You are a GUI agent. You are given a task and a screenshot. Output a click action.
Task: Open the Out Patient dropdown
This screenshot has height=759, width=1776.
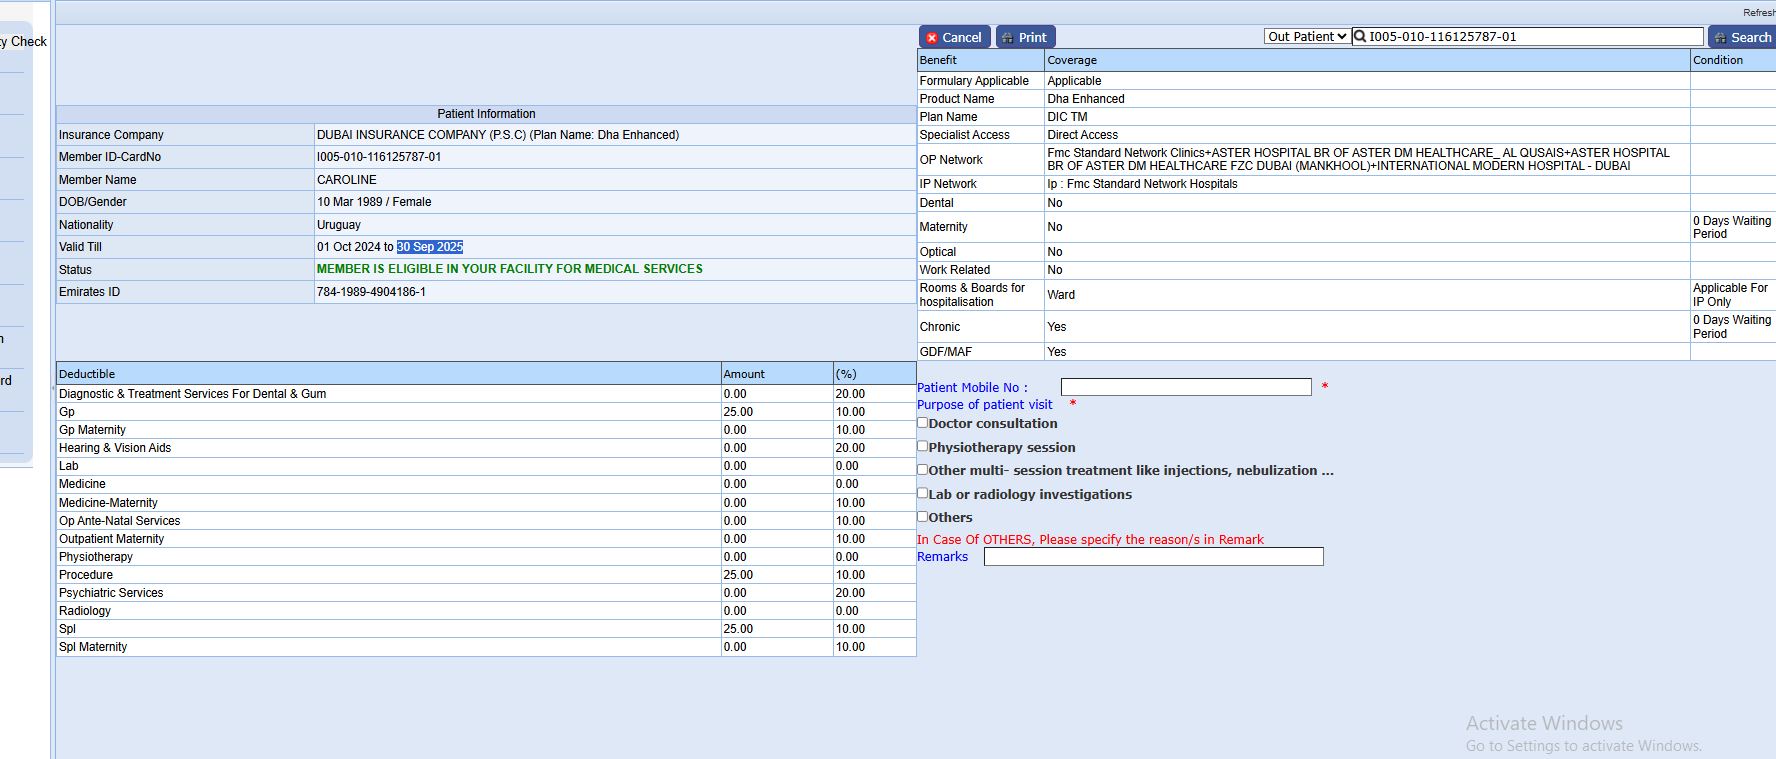[1306, 37]
